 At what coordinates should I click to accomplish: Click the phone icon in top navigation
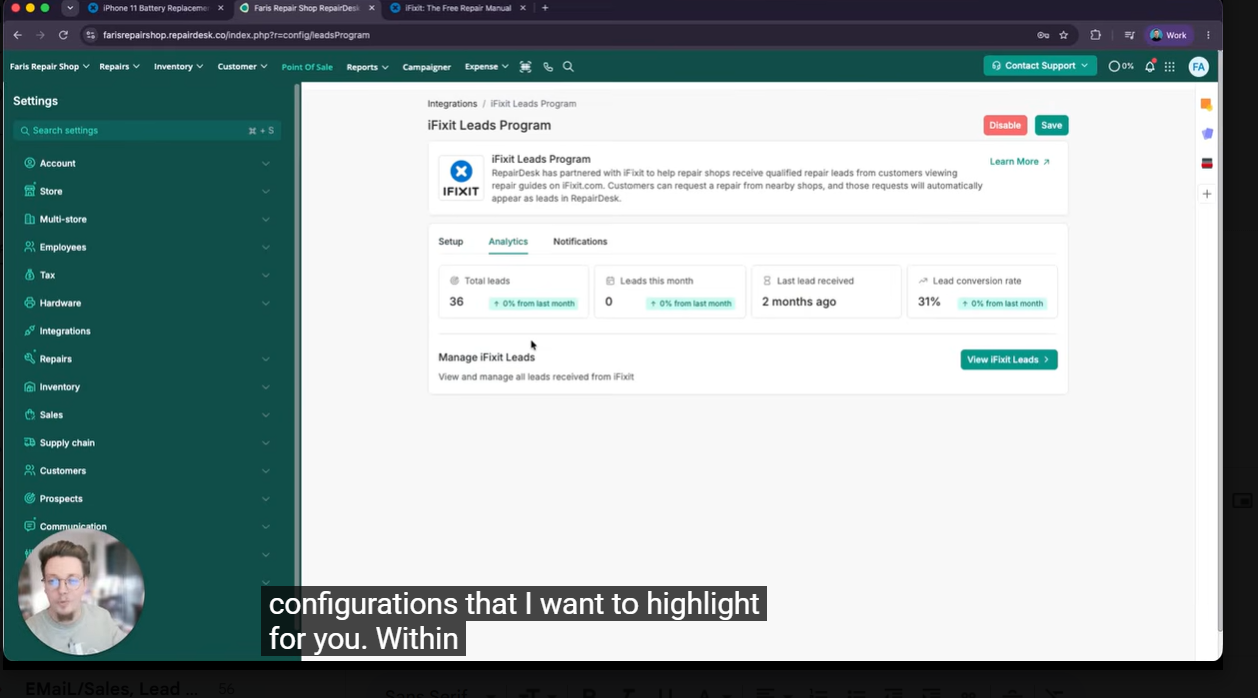(x=548, y=67)
